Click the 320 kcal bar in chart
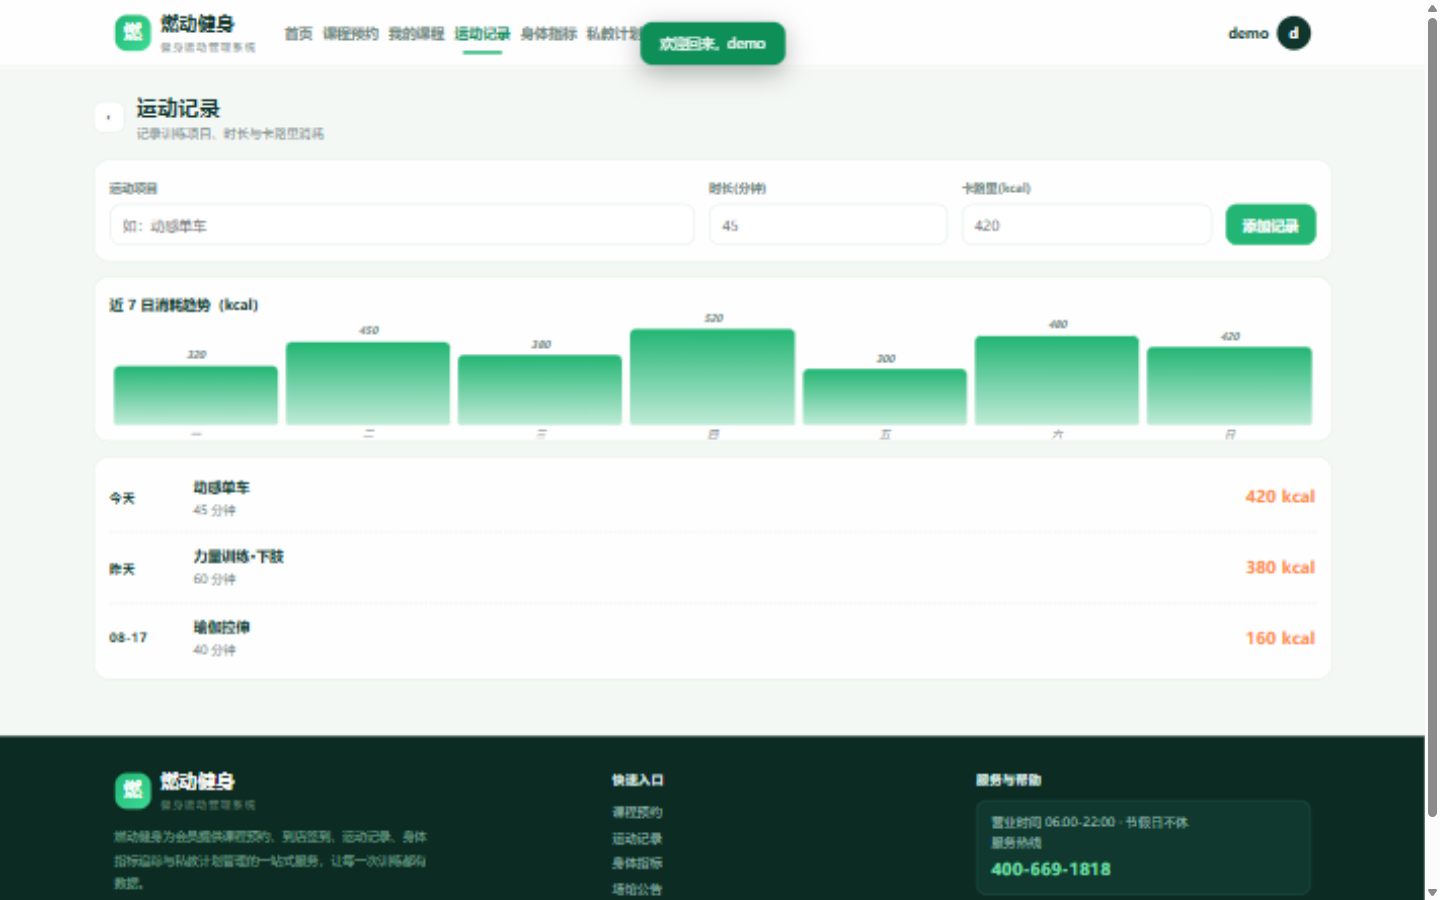Viewport: 1440px width, 900px height. (x=196, y=395)
